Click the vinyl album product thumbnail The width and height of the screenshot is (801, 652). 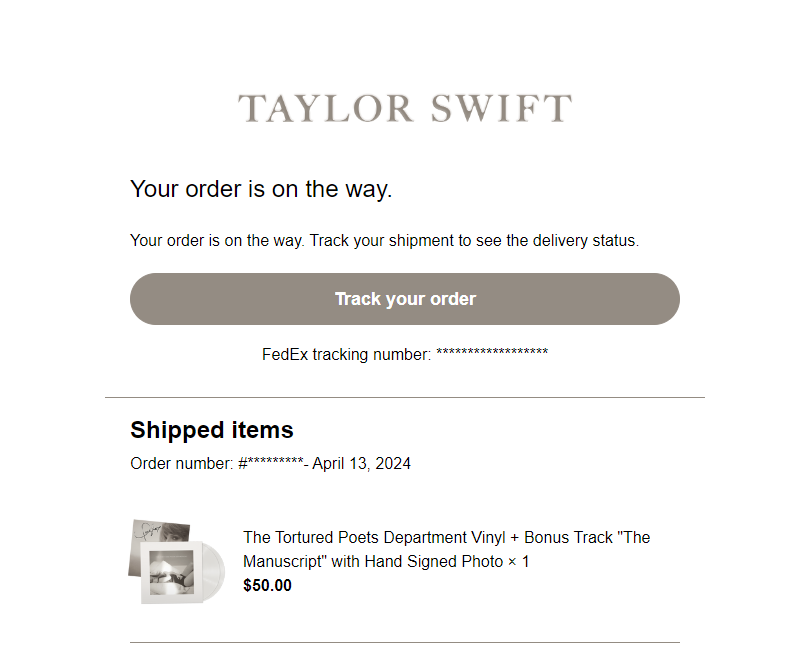click(177, 561)
